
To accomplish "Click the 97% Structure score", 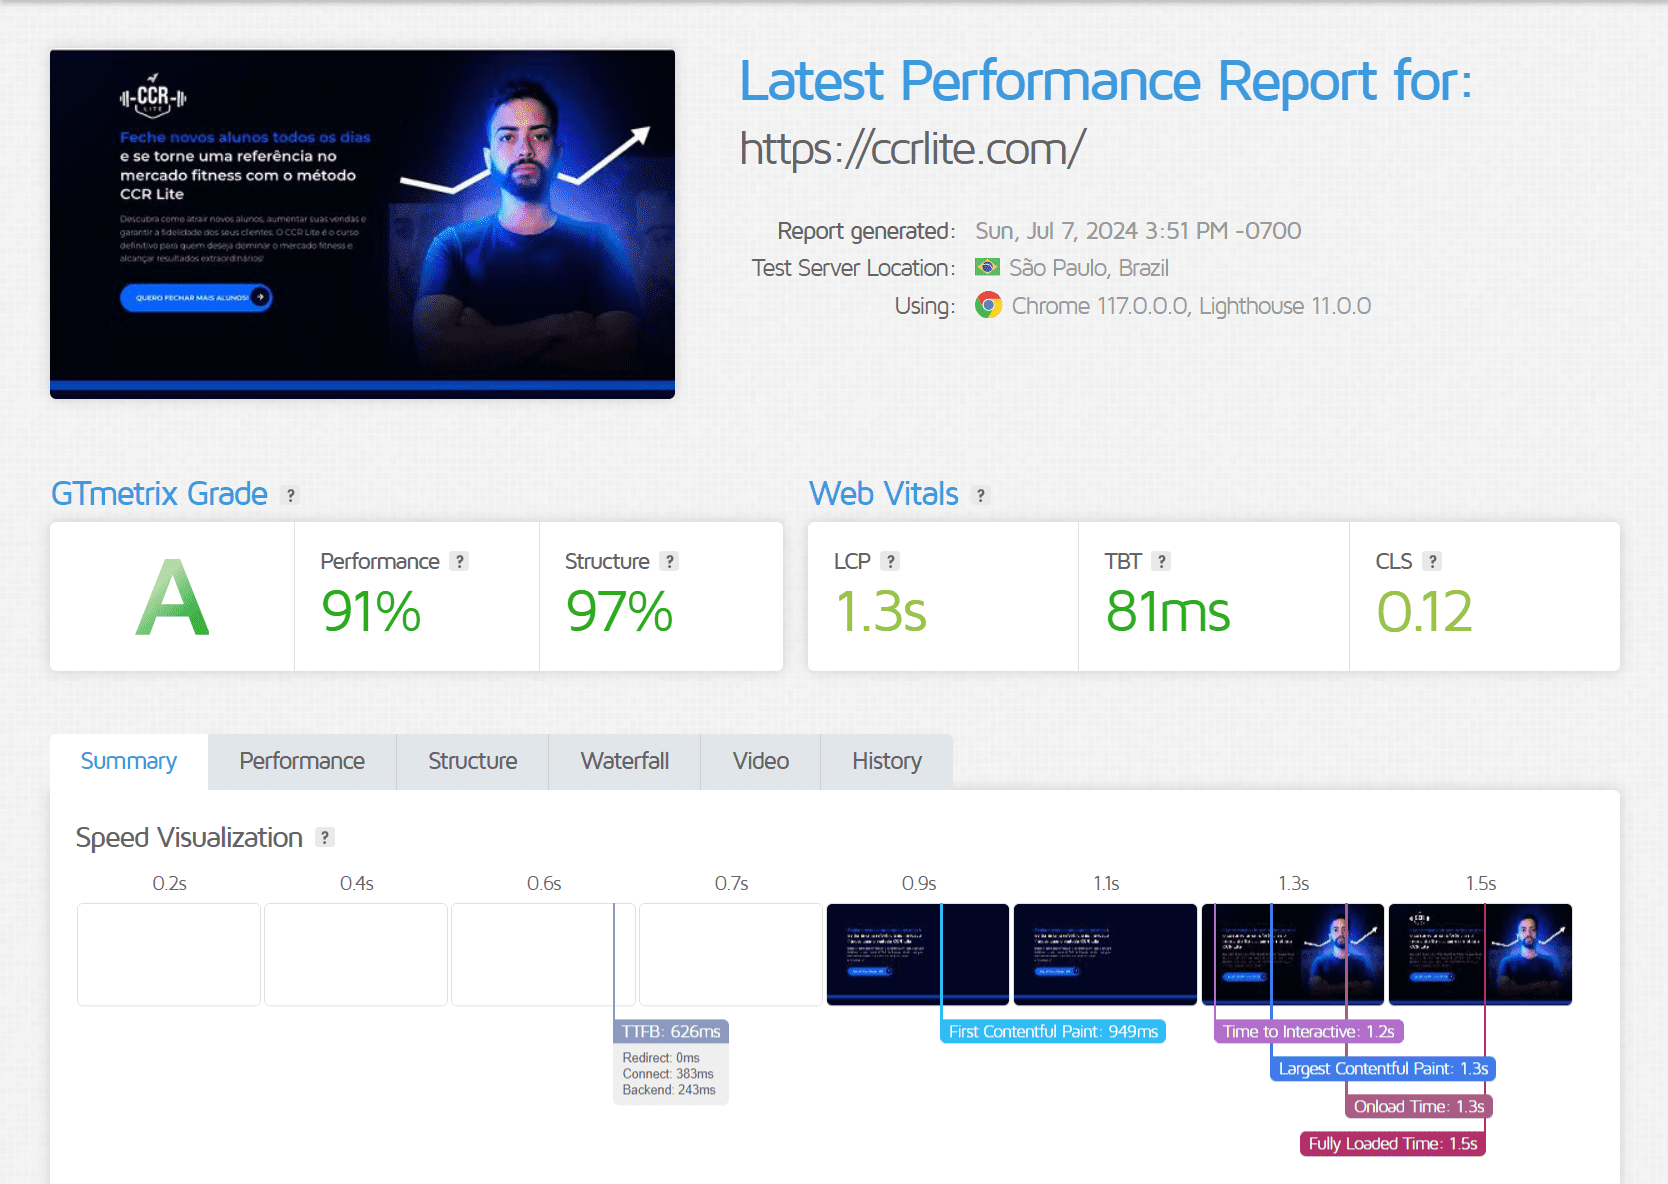I will click(x=619, y=611).
